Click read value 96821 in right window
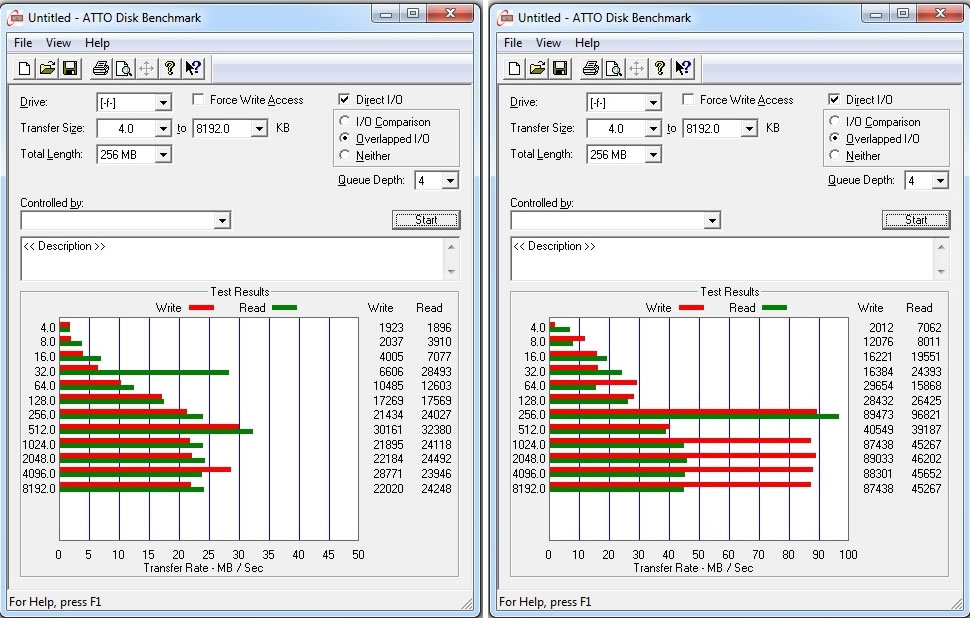The height and width of the screenshot is (618, 970). pyautogui.click(x=925, y=415)
